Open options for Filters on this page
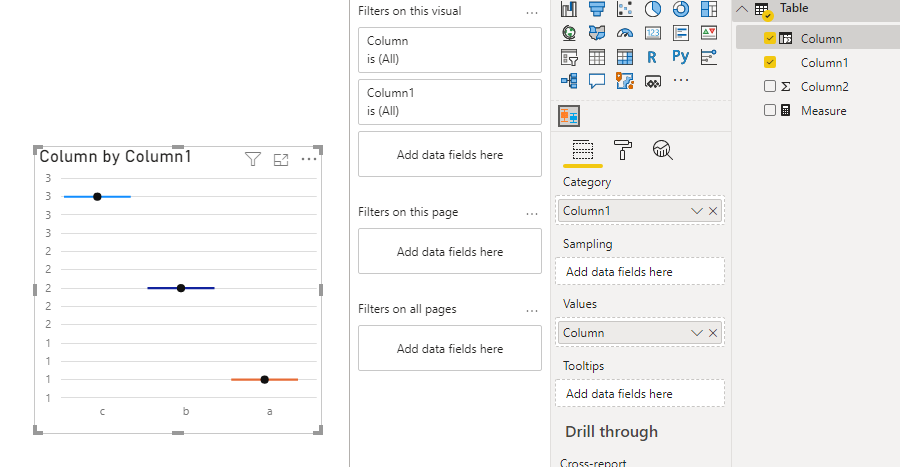Image resolution: width=900 pixels, height=467 pixels. tap(532, 214)
